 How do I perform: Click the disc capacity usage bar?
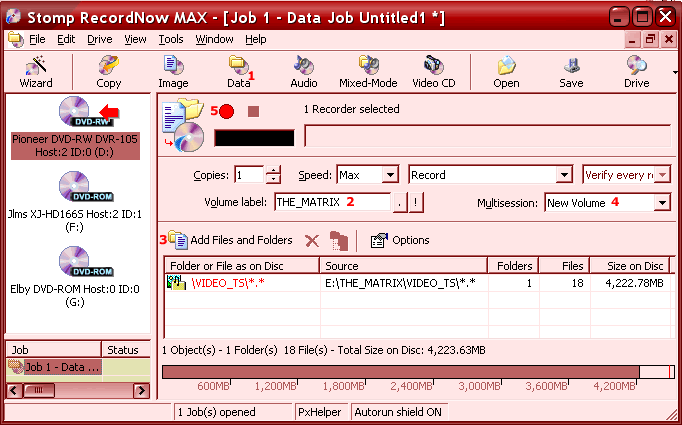coord(418,372)
